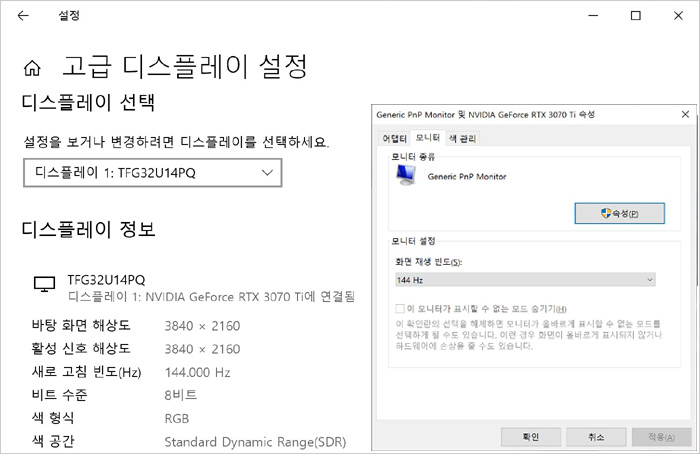The image size is (700, 454).
Task: Click the 적용(A) button
Action: (661, 437)
